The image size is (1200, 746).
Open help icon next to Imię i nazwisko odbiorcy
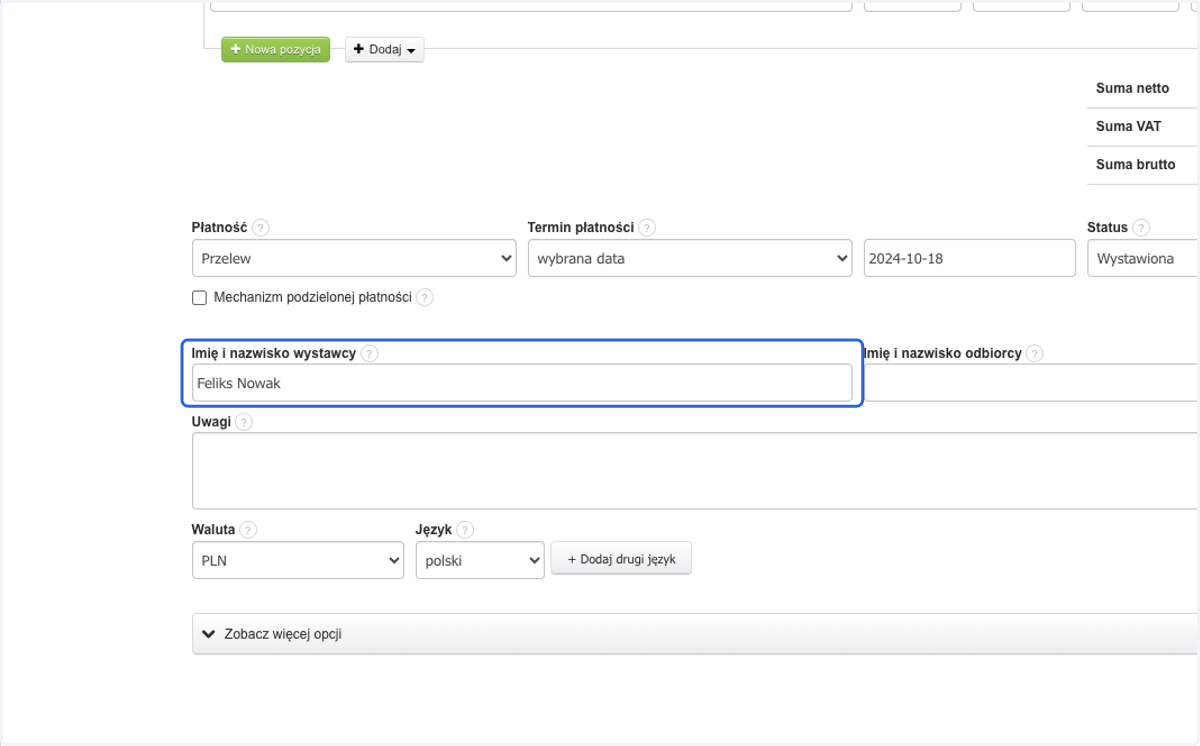[1035, 353]
